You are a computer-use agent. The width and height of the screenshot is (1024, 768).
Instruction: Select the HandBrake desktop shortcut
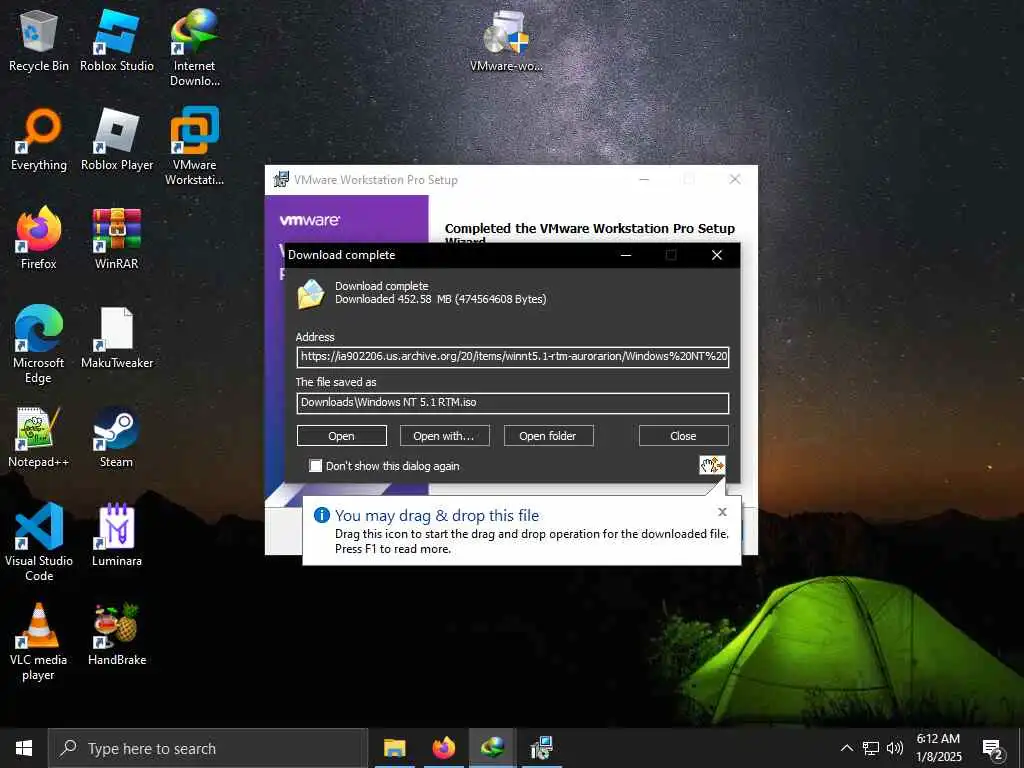click(117, 635)
